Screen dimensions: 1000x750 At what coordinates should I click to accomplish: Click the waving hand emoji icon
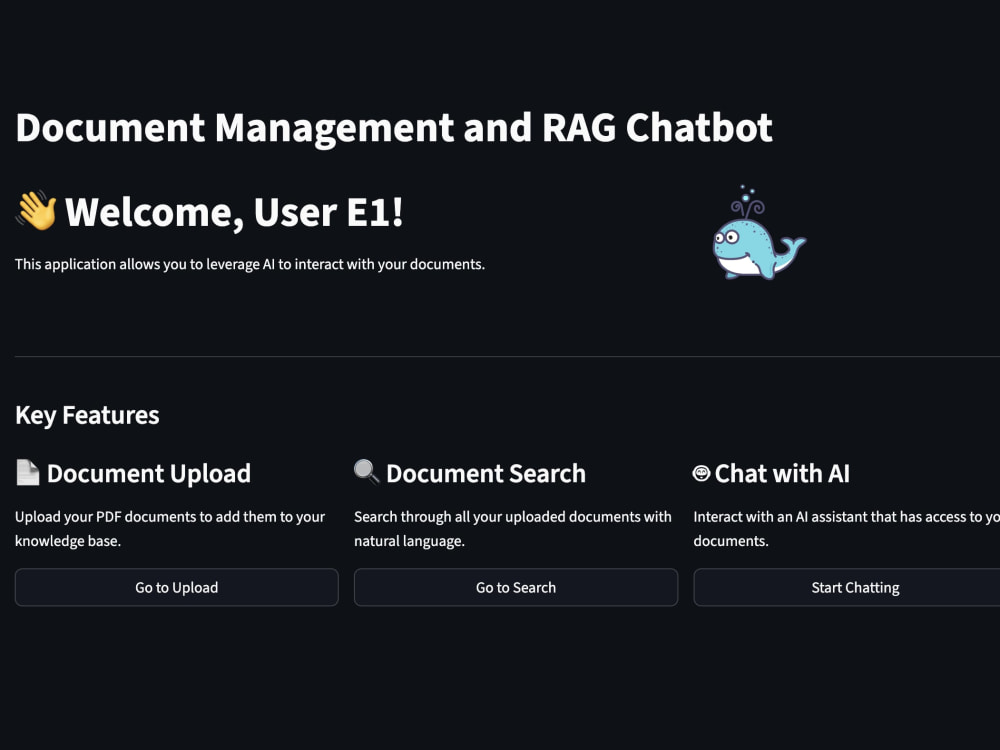click(x=36, y=210)
